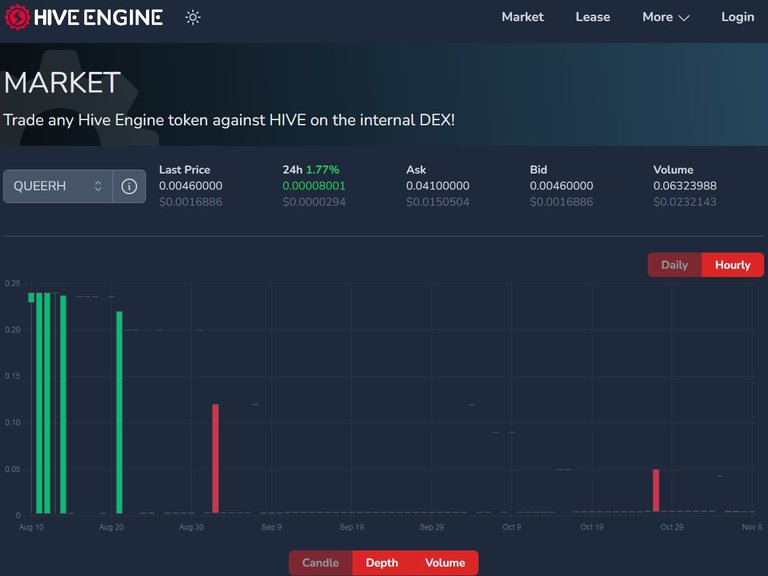The height and width of the screenshot is (576, 768).
Task: Click the green candle at Aug 20
Action: tap(120, 412)
